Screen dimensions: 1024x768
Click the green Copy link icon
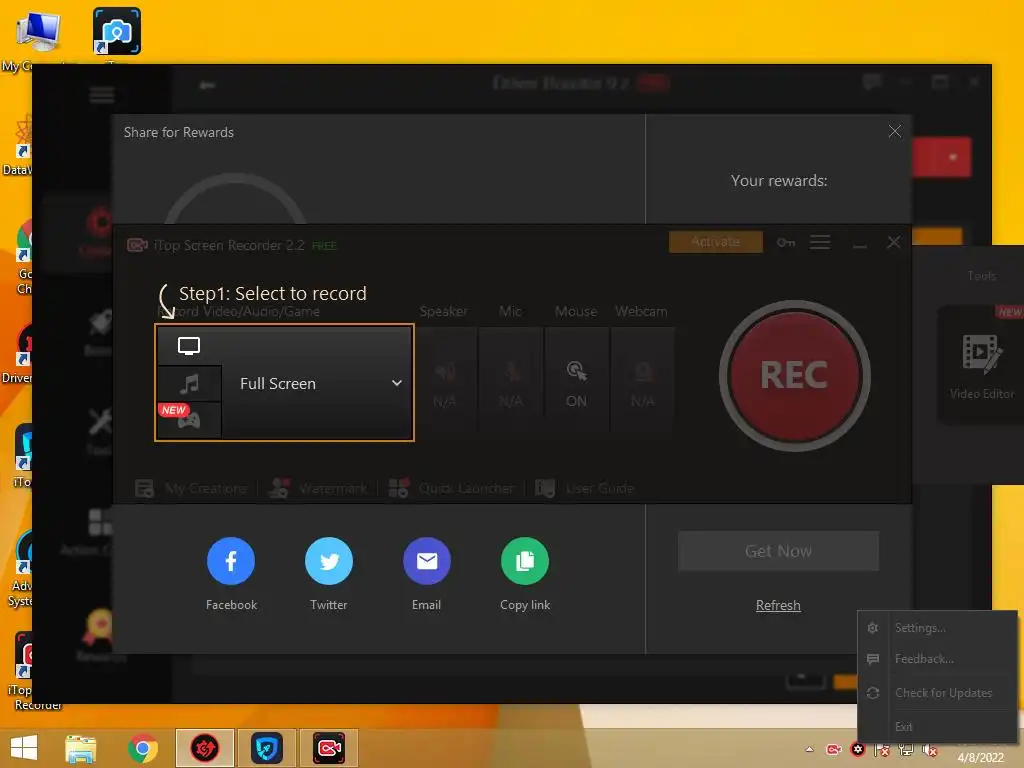click(524, 561)
